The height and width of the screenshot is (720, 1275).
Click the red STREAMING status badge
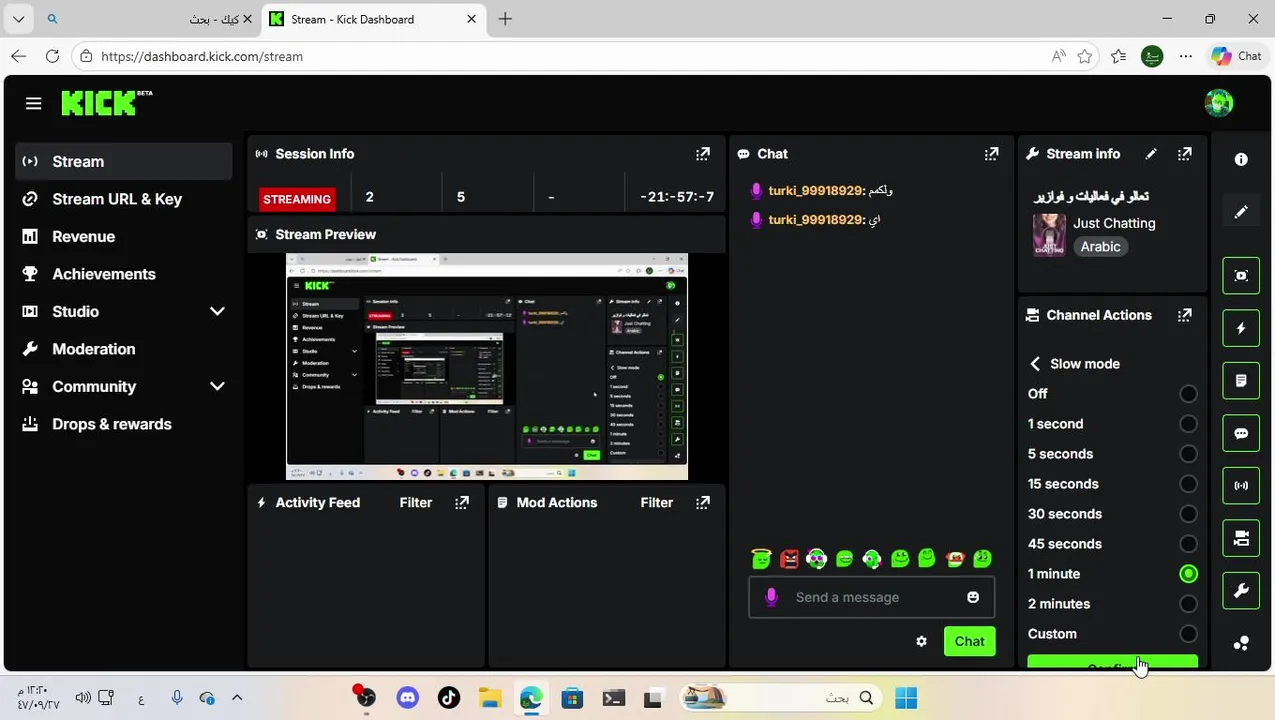[x=297, y=199]
